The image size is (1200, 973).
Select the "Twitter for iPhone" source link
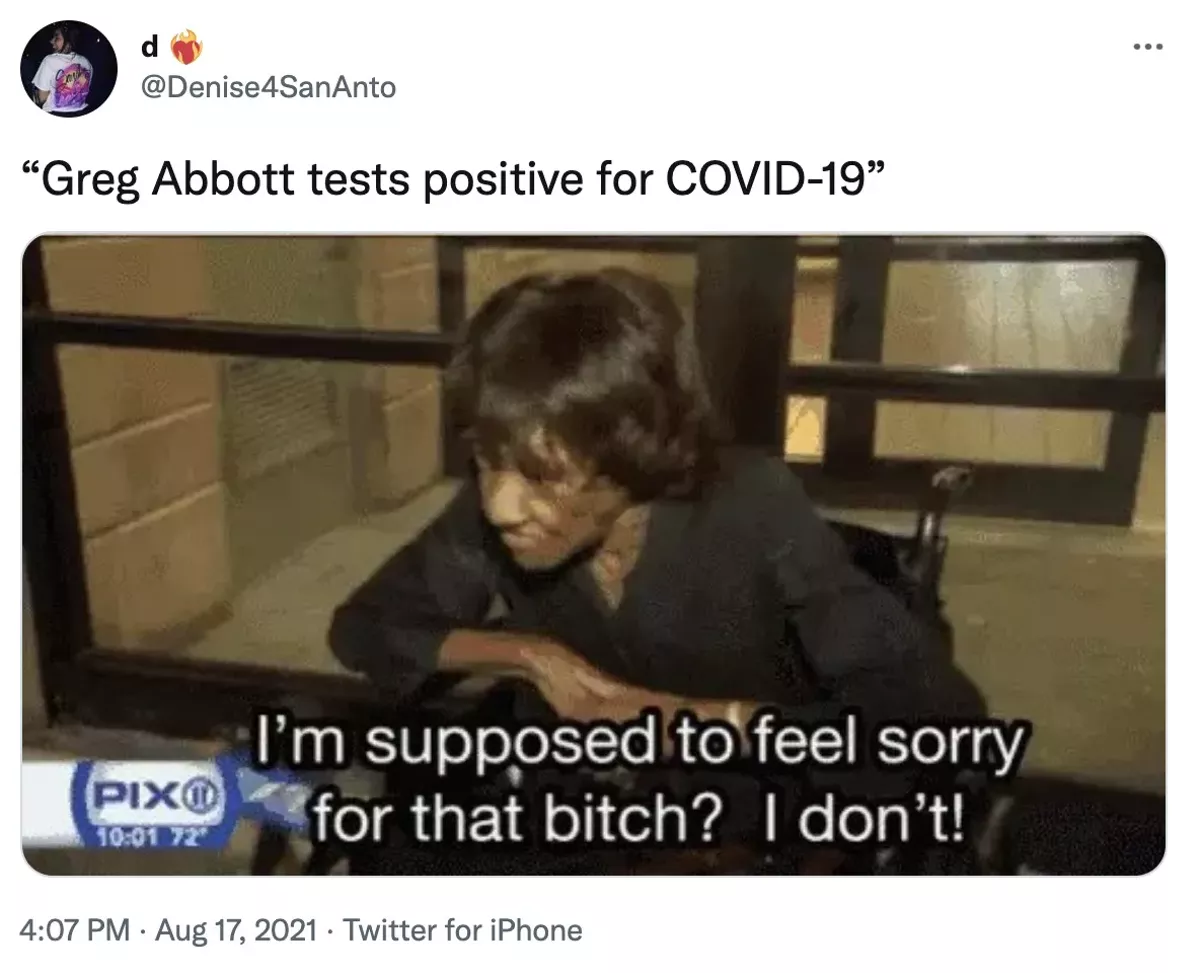click(x=463, y=931)
